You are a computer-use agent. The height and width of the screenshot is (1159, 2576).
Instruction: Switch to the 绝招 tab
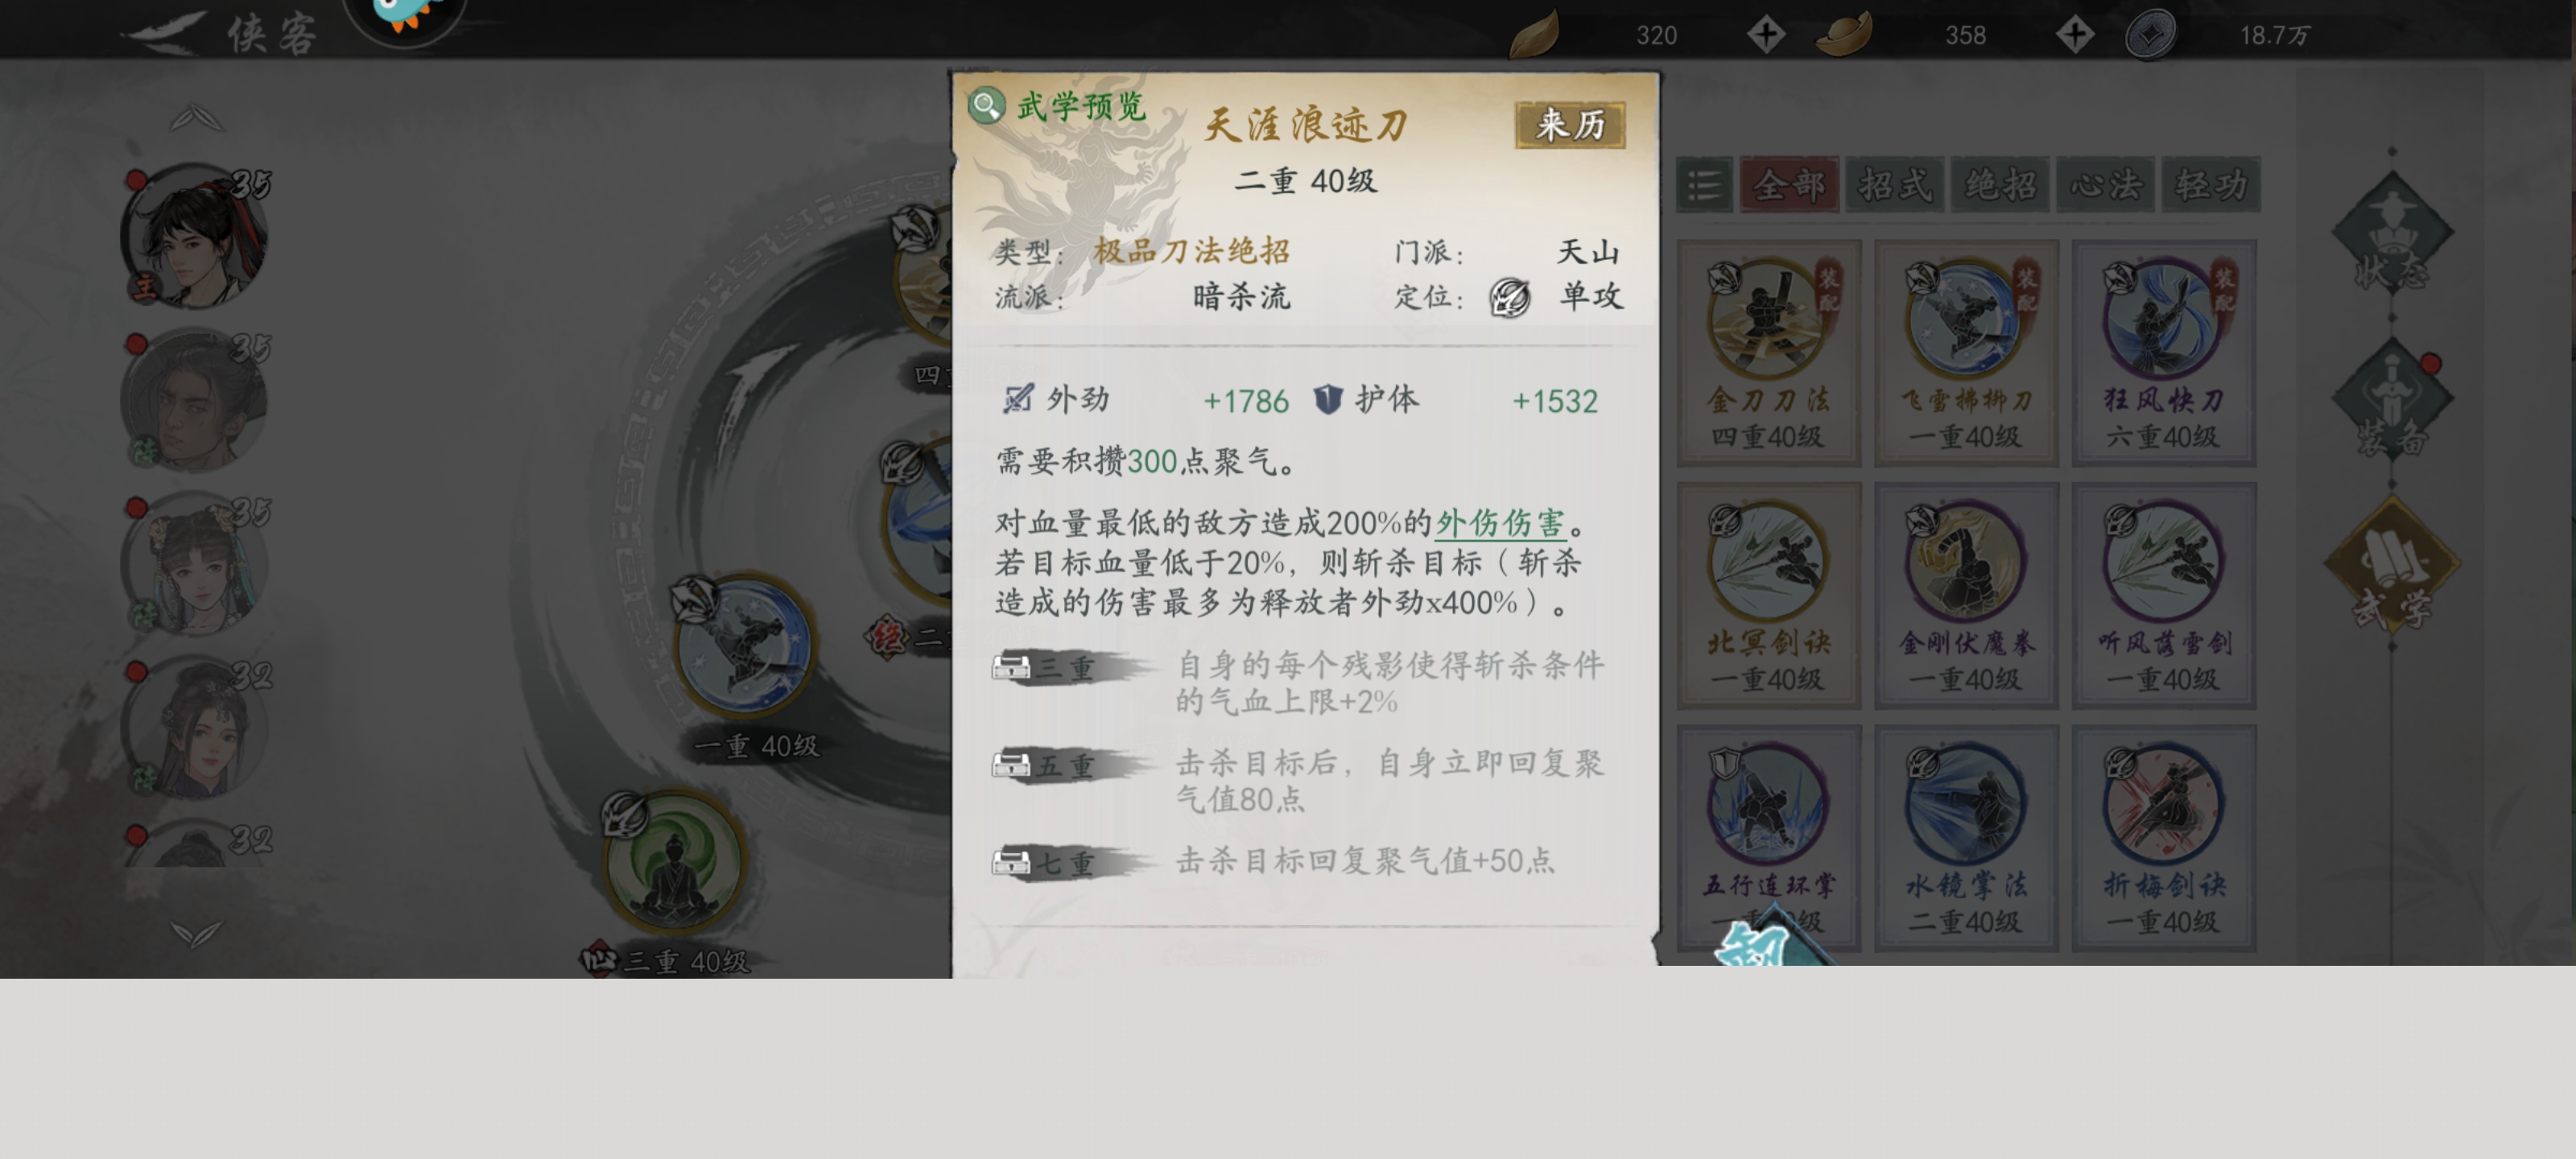[x=2000, y=185]
